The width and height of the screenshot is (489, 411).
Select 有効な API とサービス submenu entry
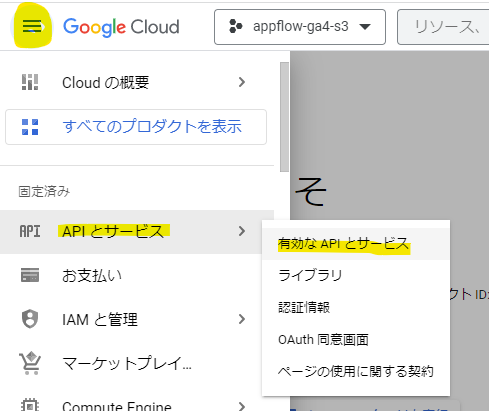tap(356, 244)
